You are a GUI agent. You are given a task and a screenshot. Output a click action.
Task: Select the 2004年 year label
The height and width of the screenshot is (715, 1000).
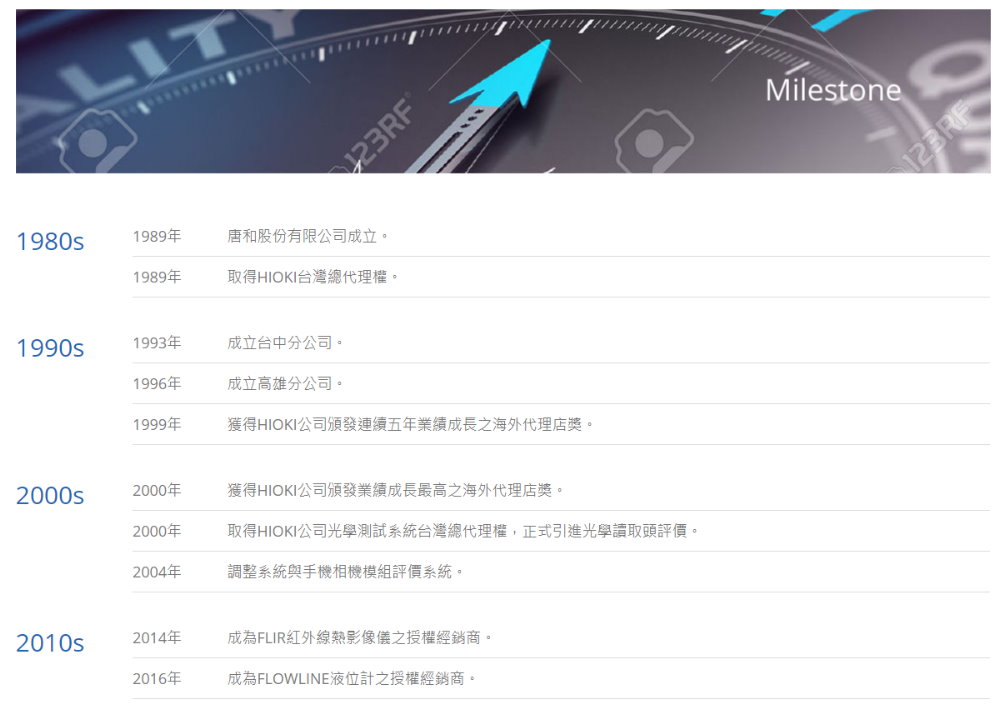pyautogui.click(x=157, y=572)
